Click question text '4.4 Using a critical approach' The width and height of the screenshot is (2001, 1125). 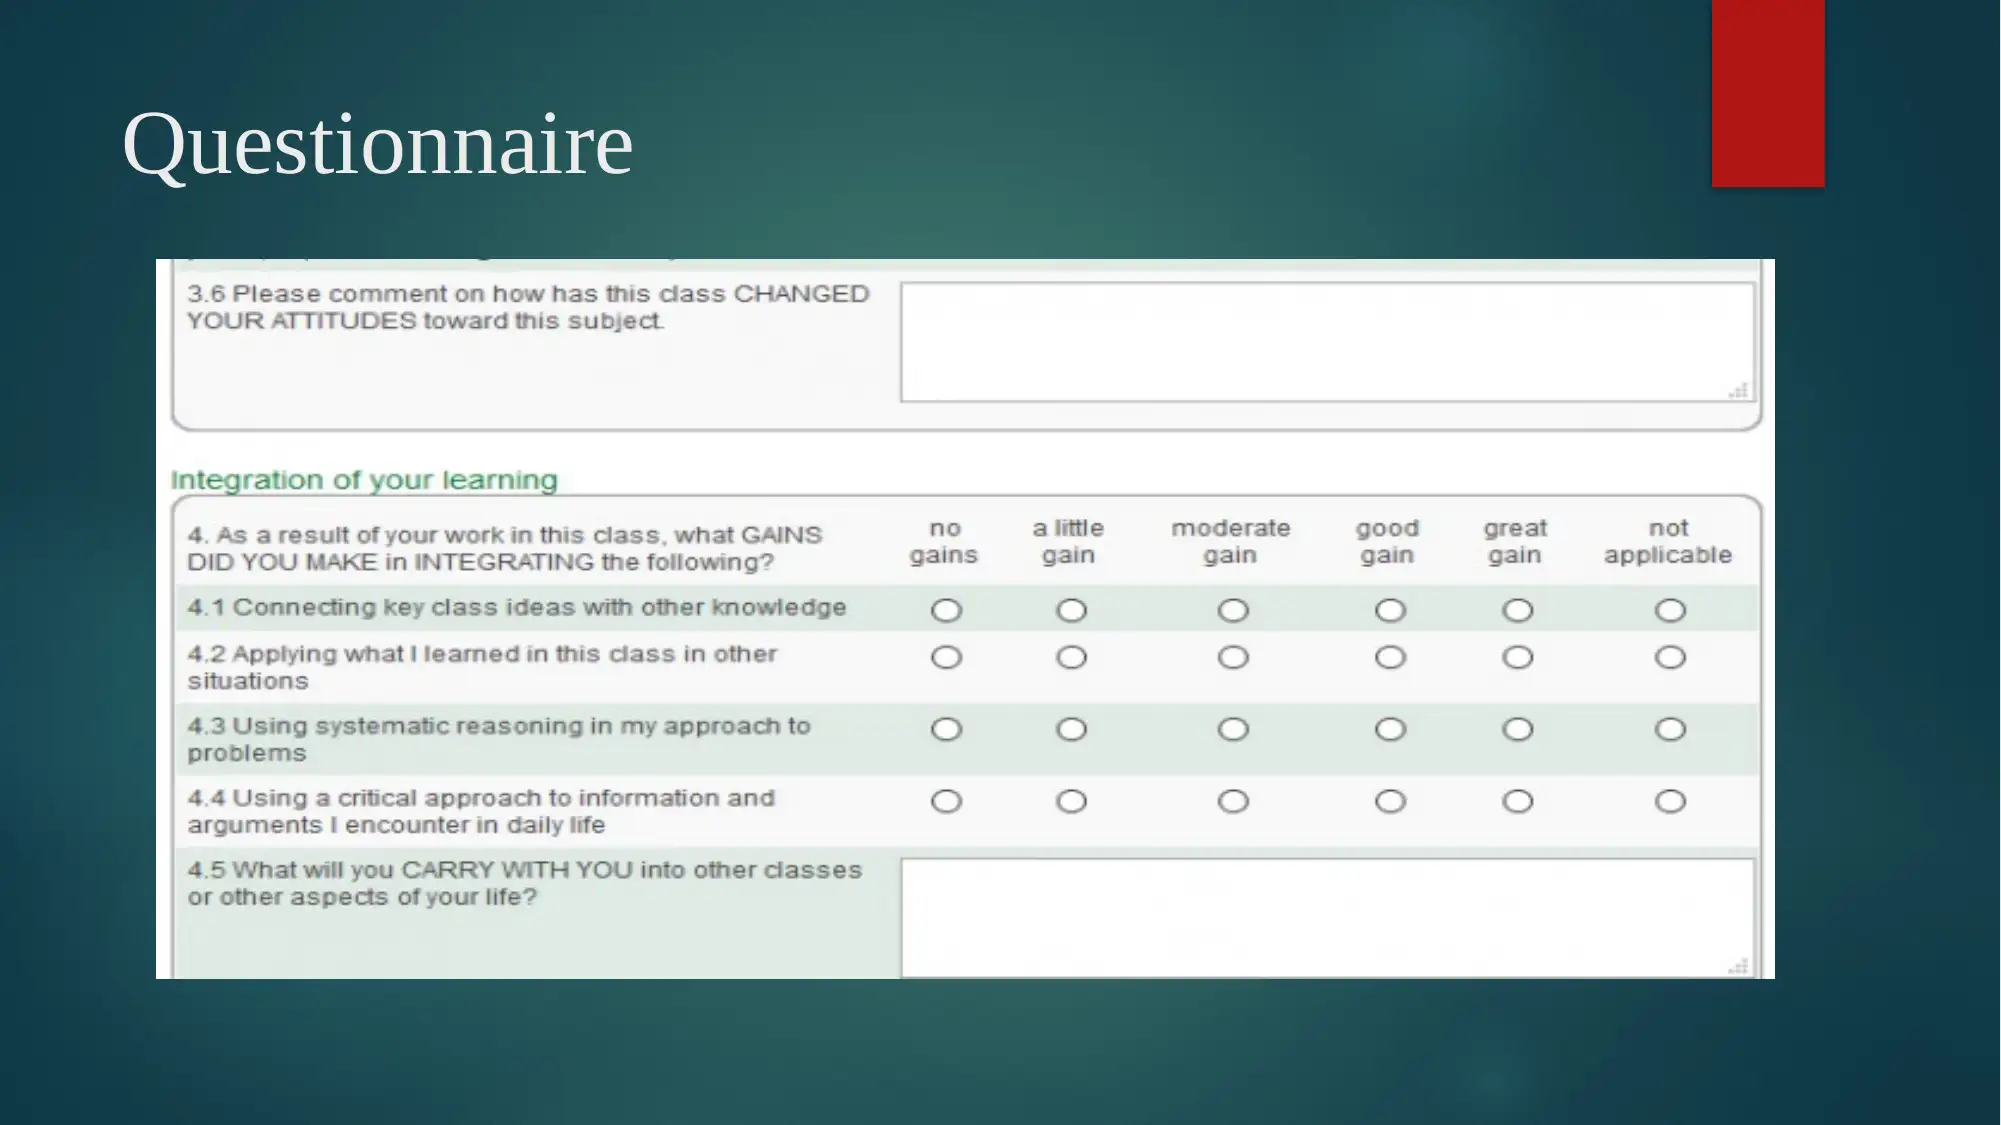coord(481,811)
